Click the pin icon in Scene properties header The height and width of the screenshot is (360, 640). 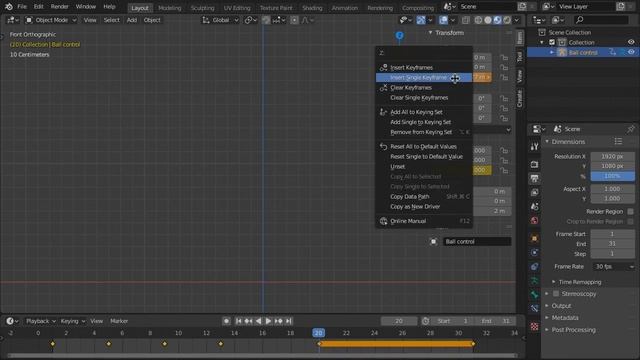point(631,129)
